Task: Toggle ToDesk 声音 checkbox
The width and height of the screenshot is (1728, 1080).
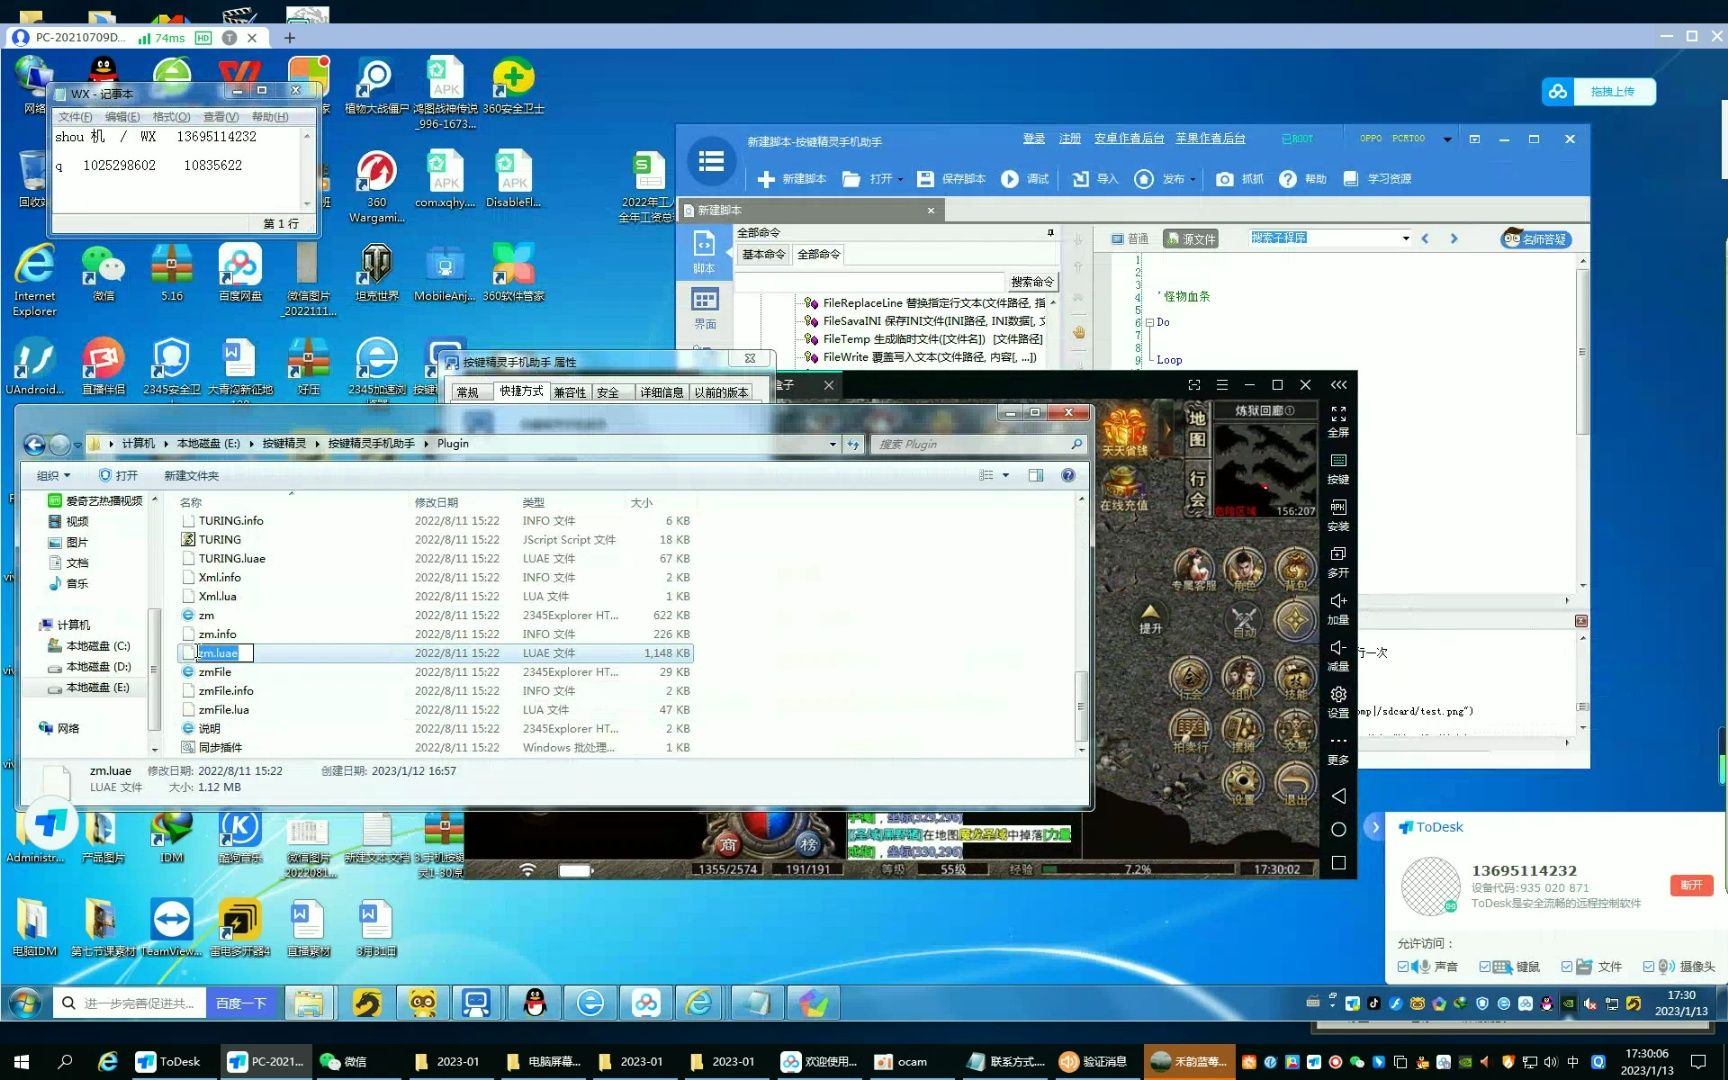Action: pyautogui.click(x=1403, y=967)
